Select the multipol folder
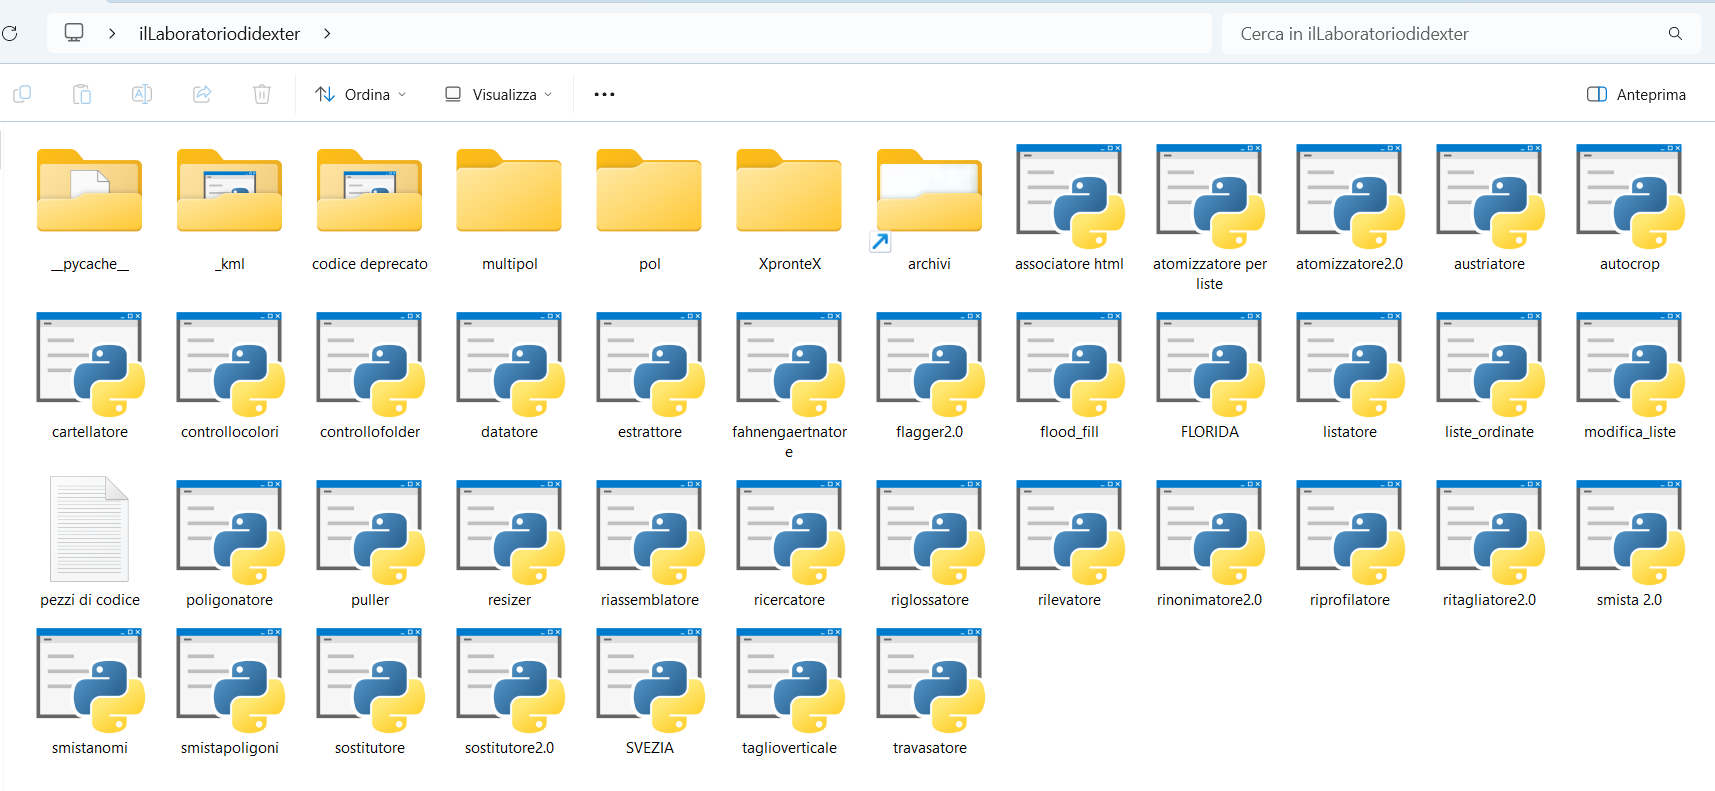The height and width of the screenshot is (791, 1715). pos(510,210)
